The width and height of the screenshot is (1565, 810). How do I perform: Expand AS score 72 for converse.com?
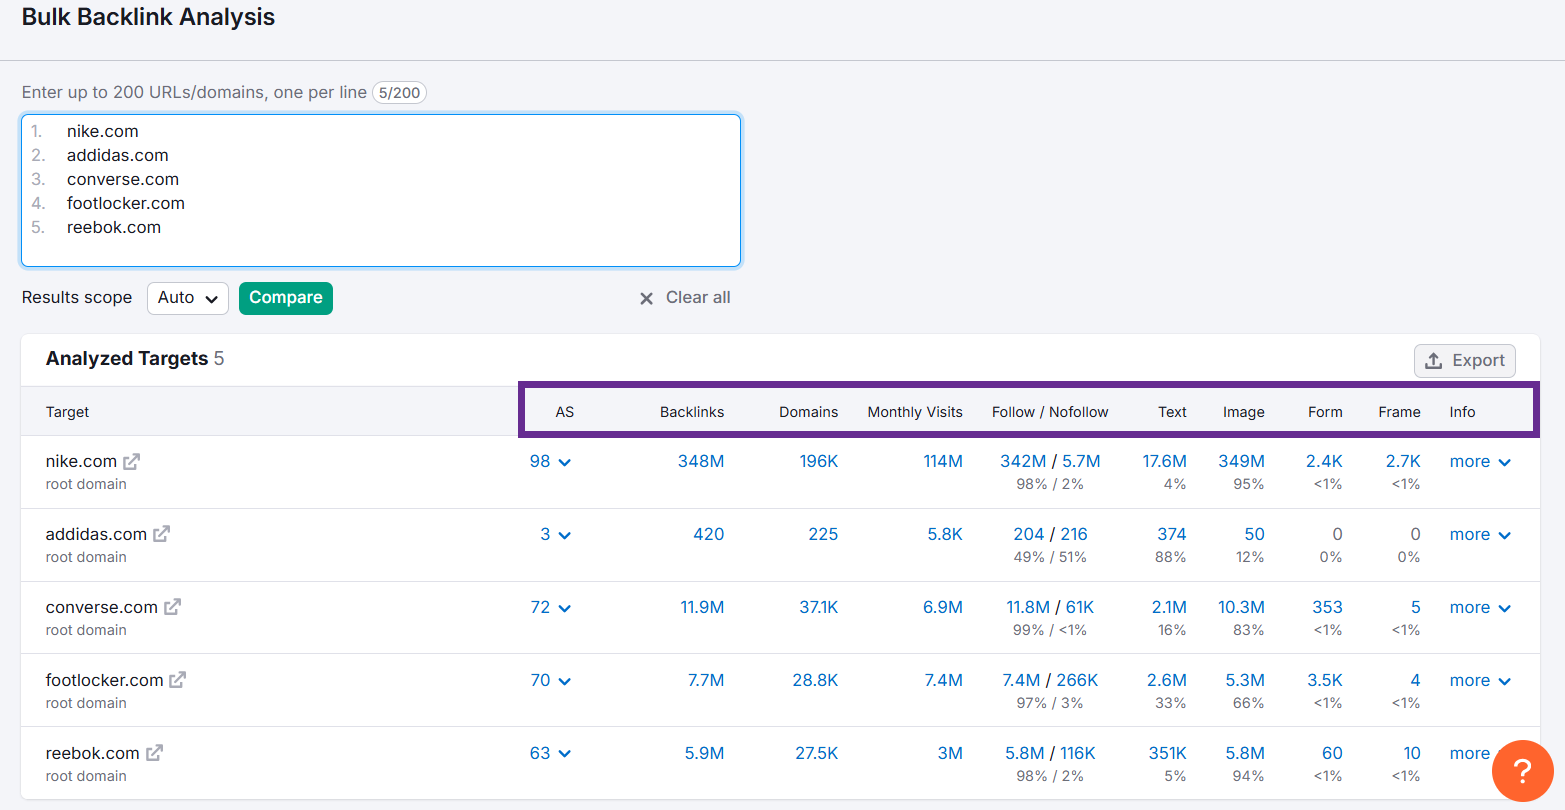coord(550,607)
